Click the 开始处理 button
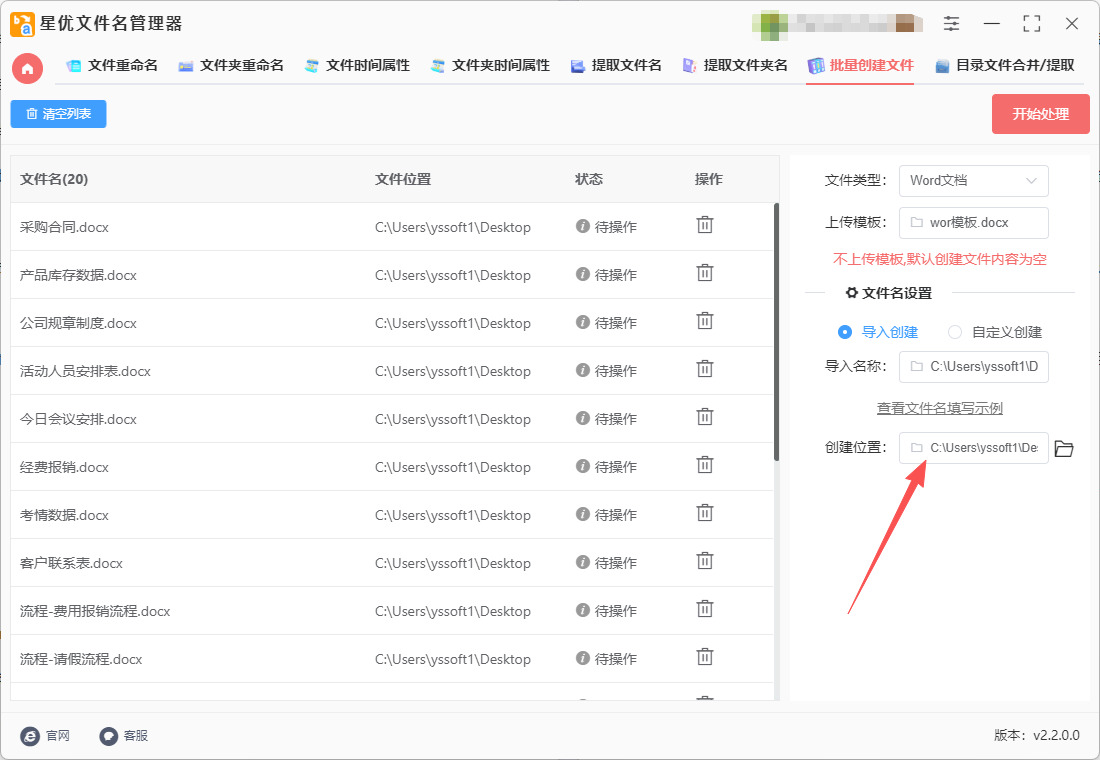This screenshot has width=1100, height=760. pos(1040,114)
